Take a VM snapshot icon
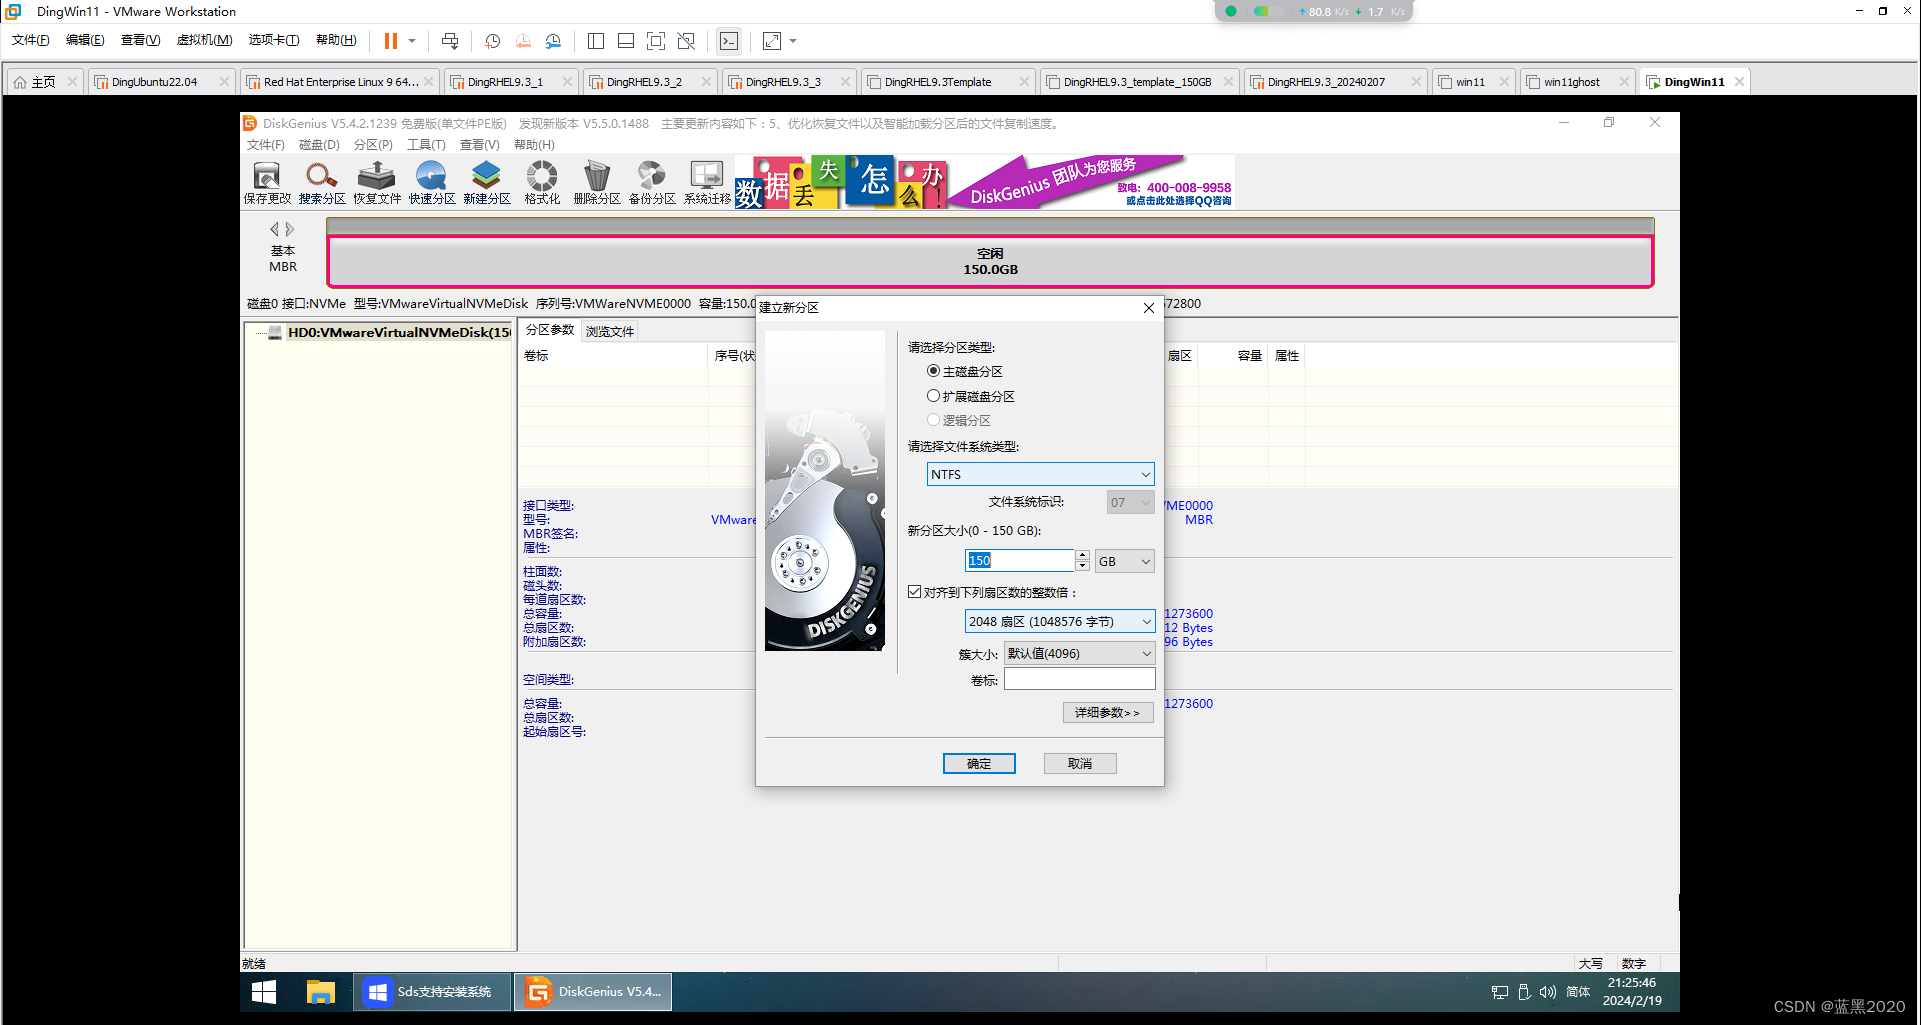 (493, 41)
